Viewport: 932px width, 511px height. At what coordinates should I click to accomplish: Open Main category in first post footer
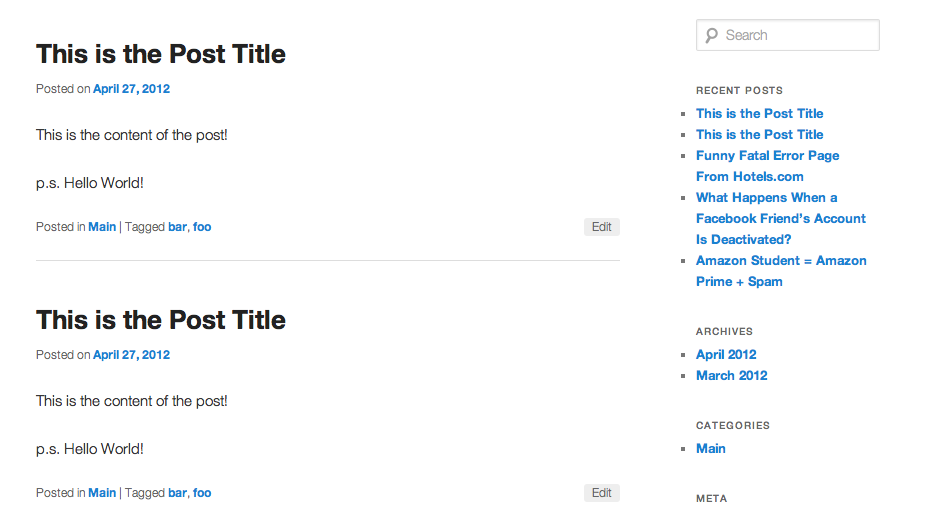click(x=102, y=227)
